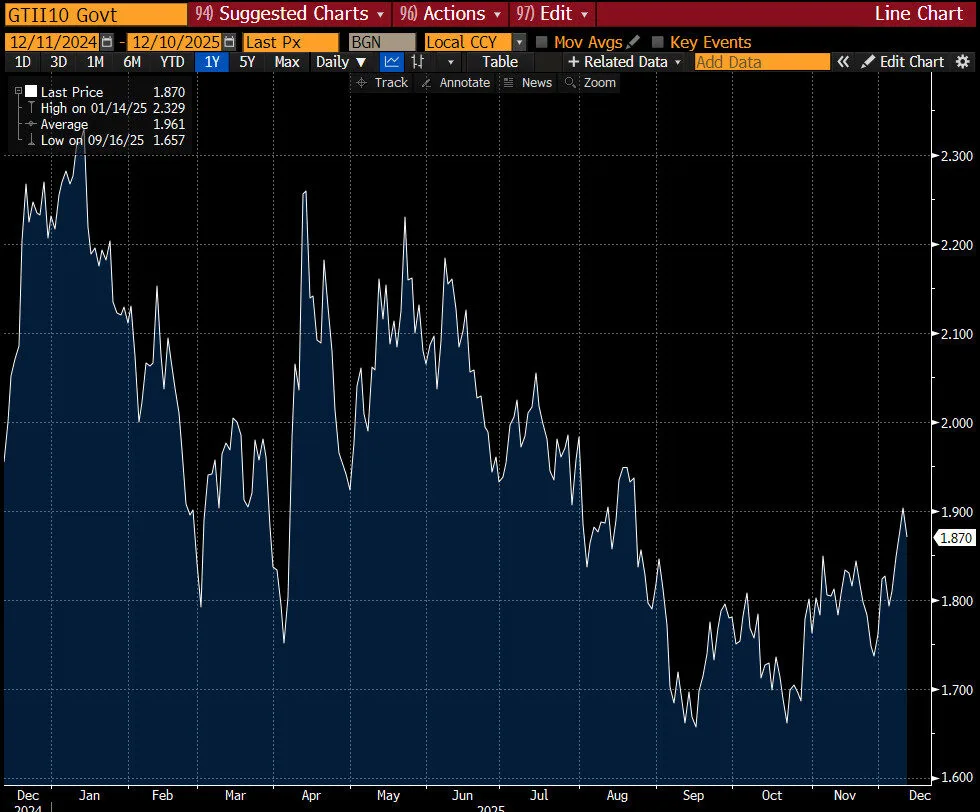Collapse the Last Price legend tree

pos(18,92)
